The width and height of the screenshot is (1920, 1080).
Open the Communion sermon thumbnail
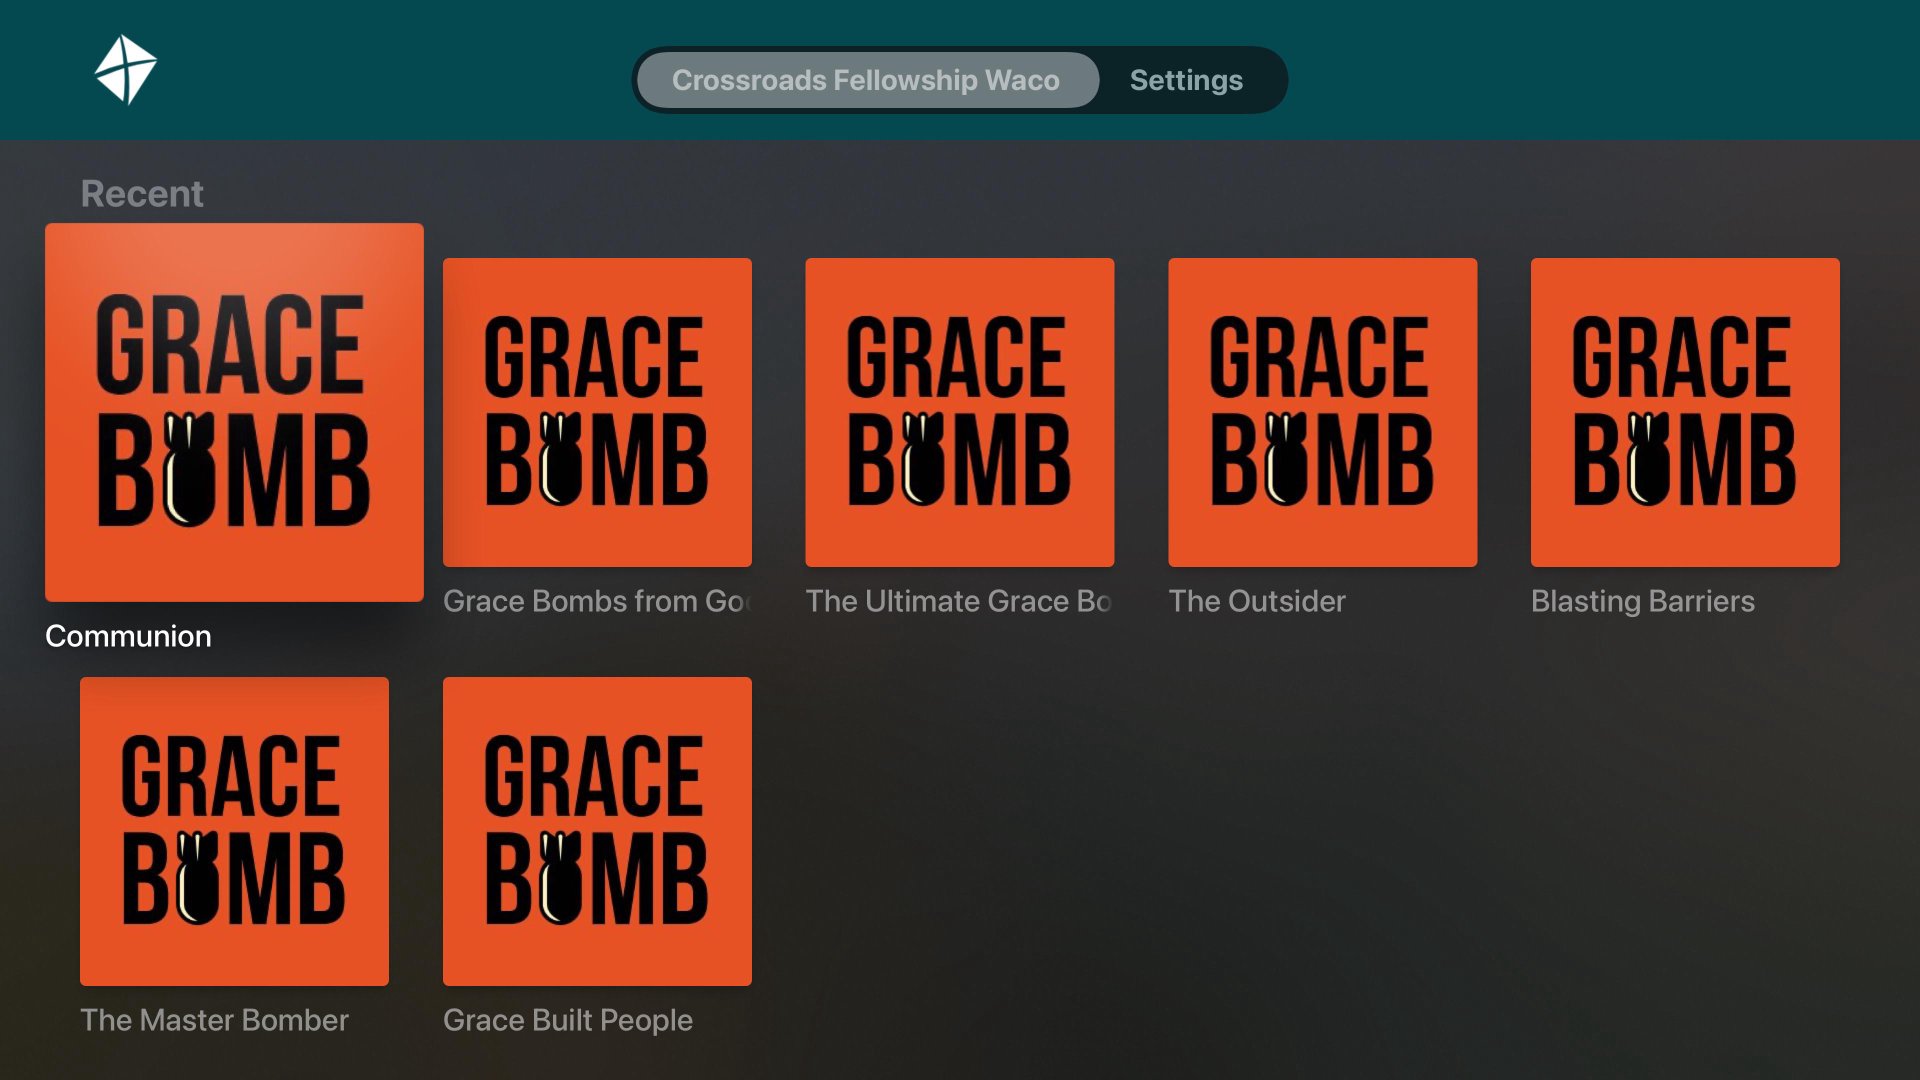[x=234, y=412]
